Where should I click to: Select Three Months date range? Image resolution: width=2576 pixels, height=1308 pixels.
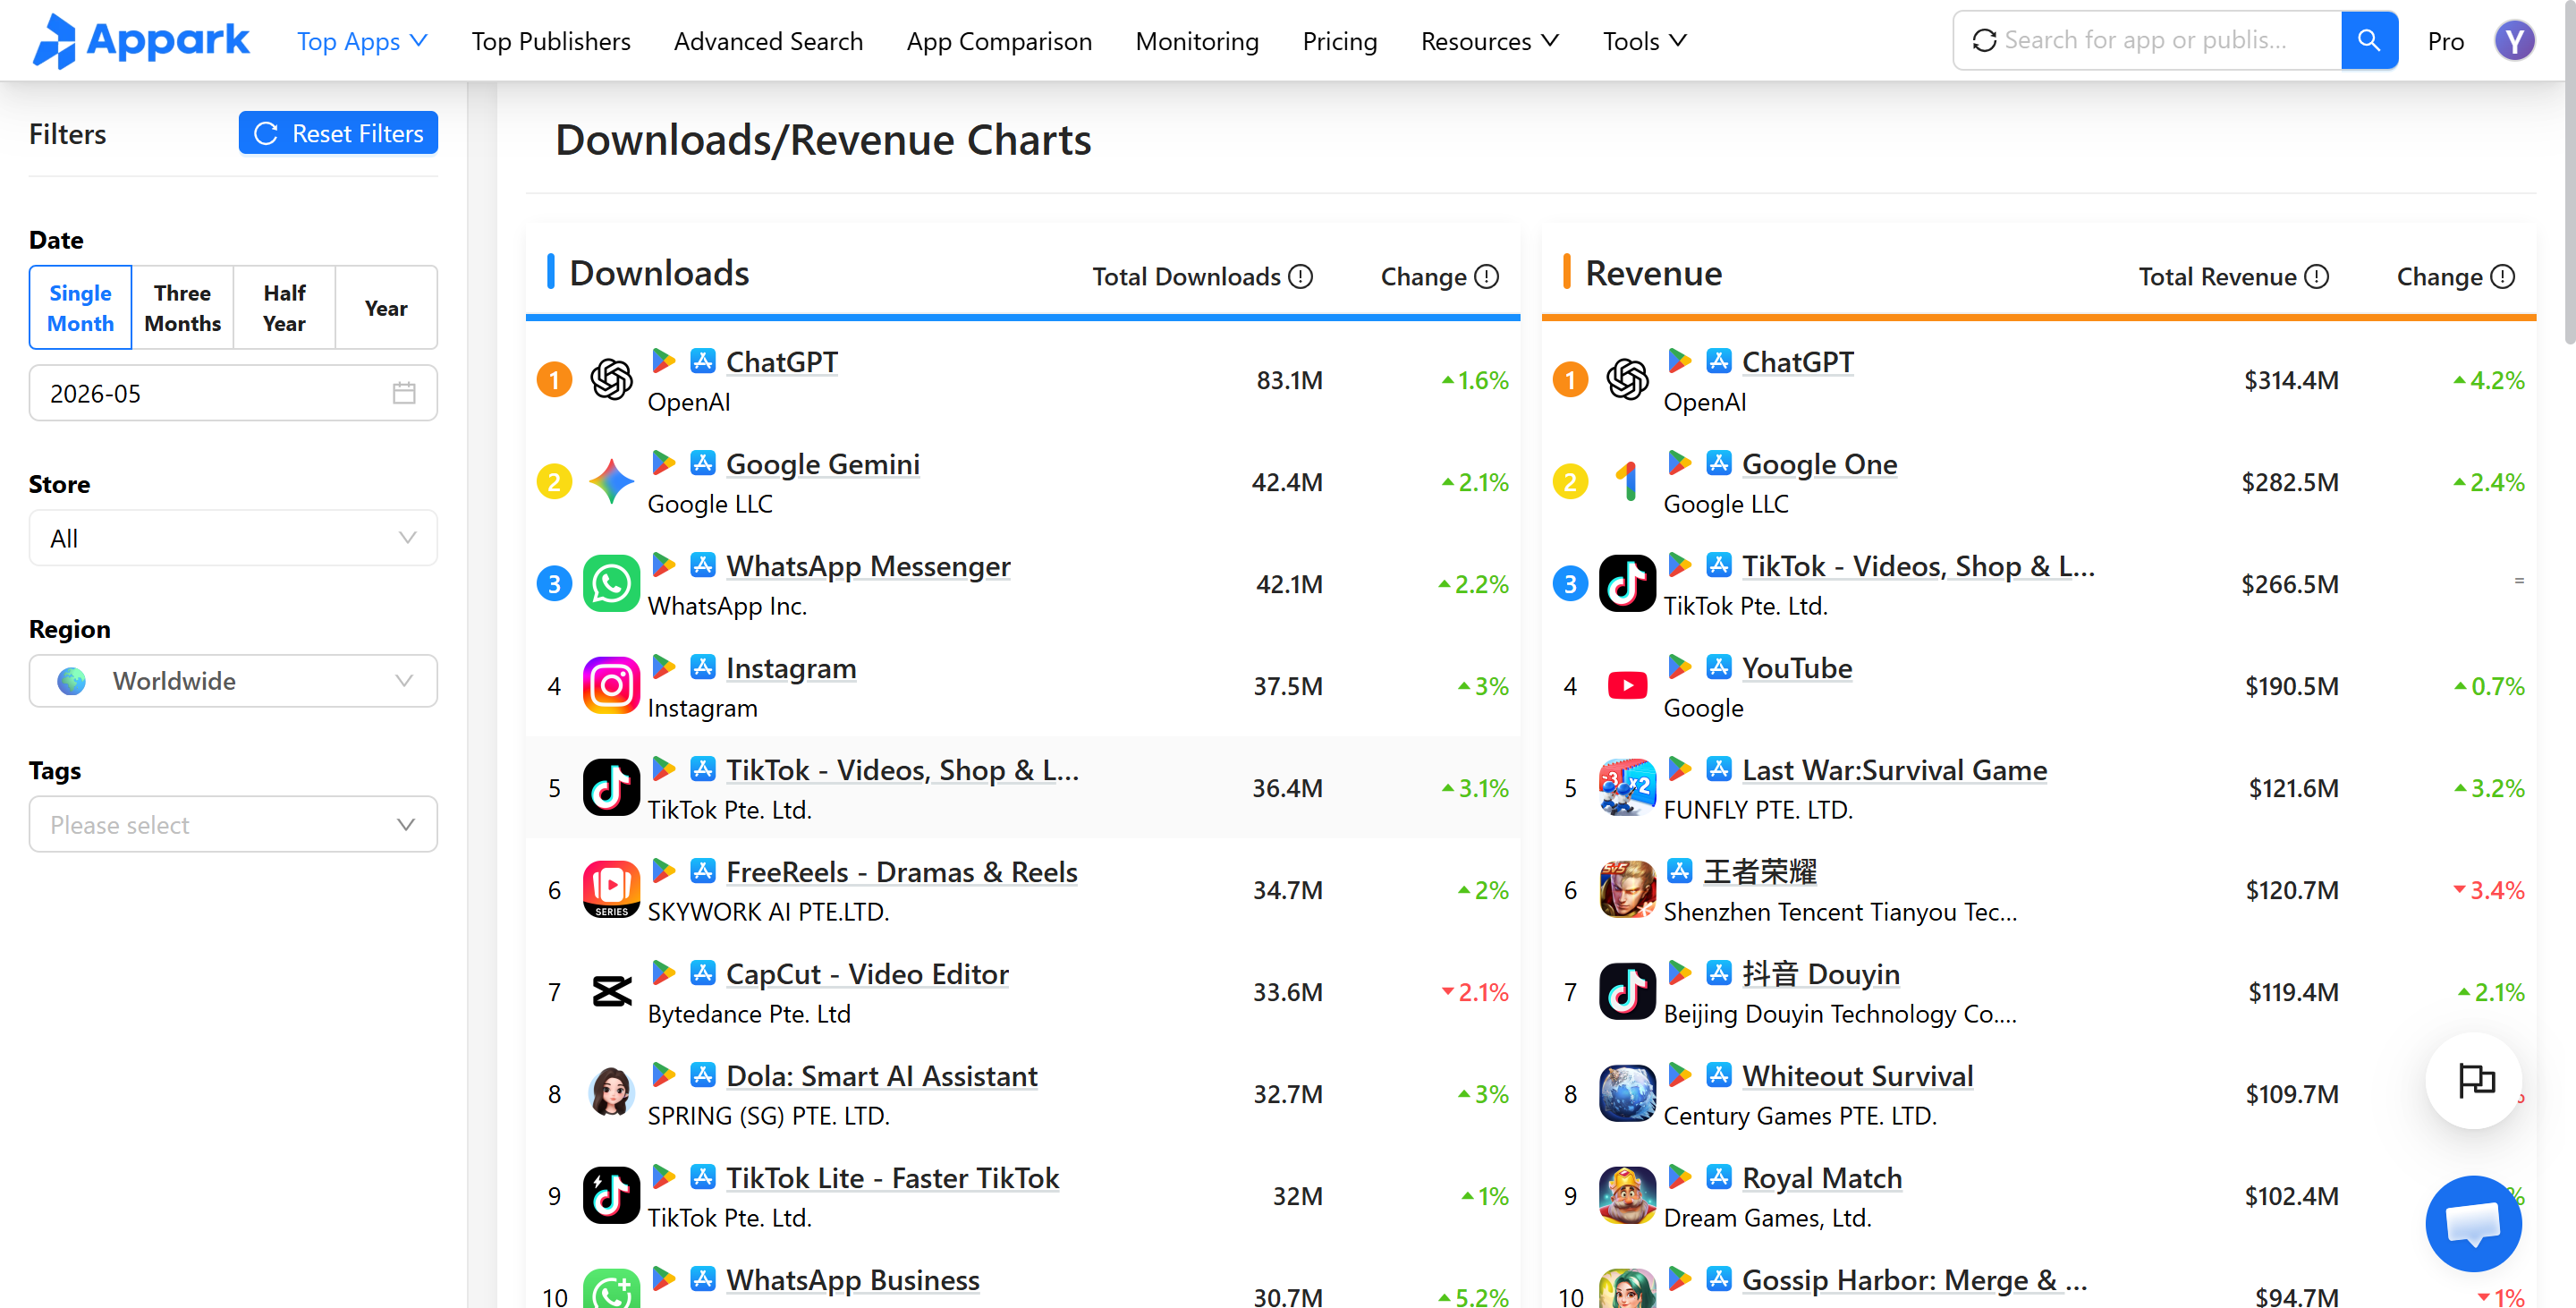182,308
